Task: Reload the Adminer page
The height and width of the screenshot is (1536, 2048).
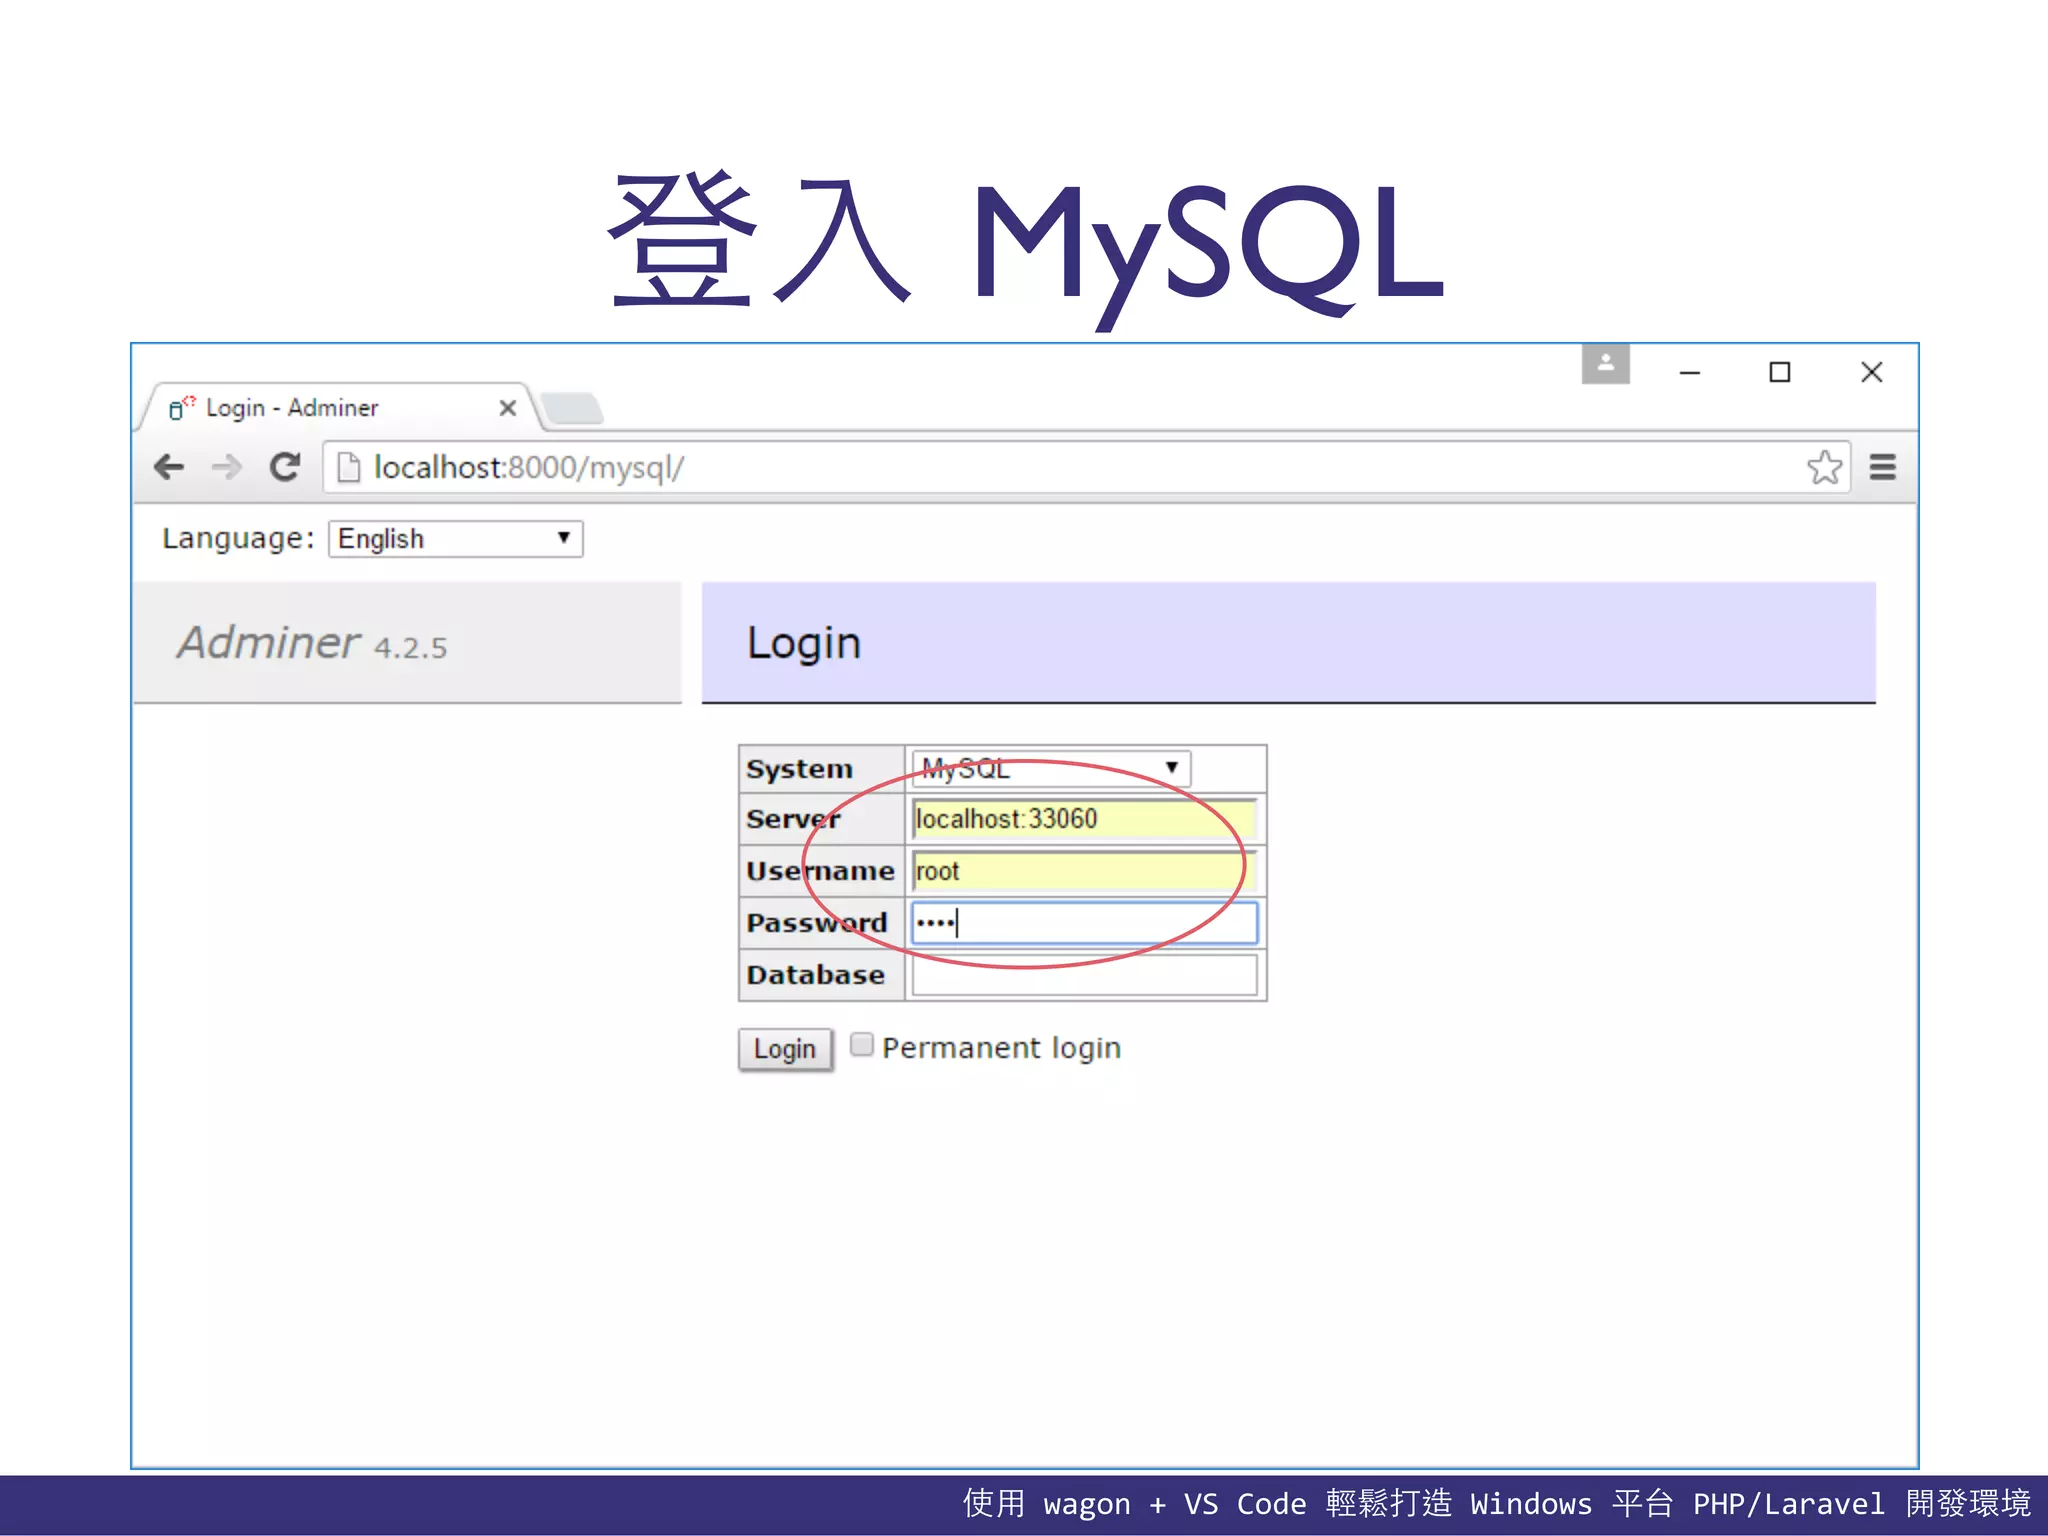Action: point(285,467)
